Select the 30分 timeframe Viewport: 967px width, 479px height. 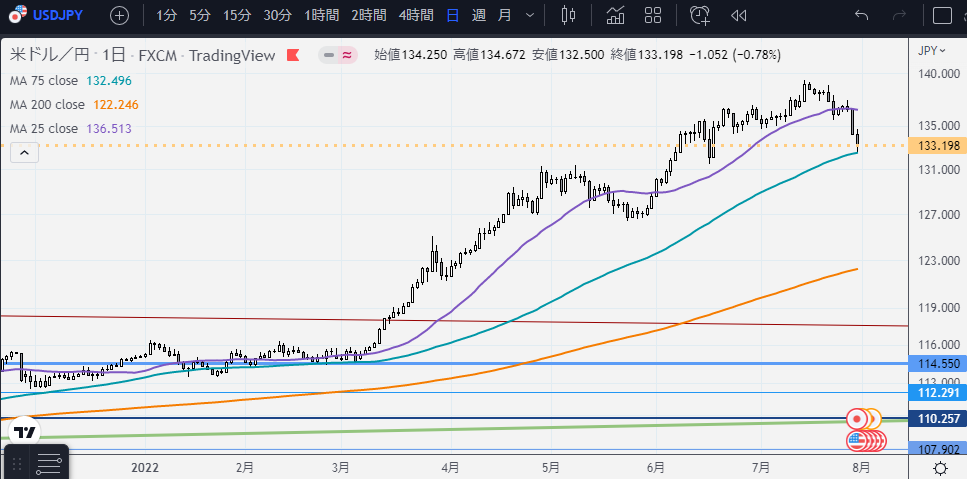coord(278,15)
